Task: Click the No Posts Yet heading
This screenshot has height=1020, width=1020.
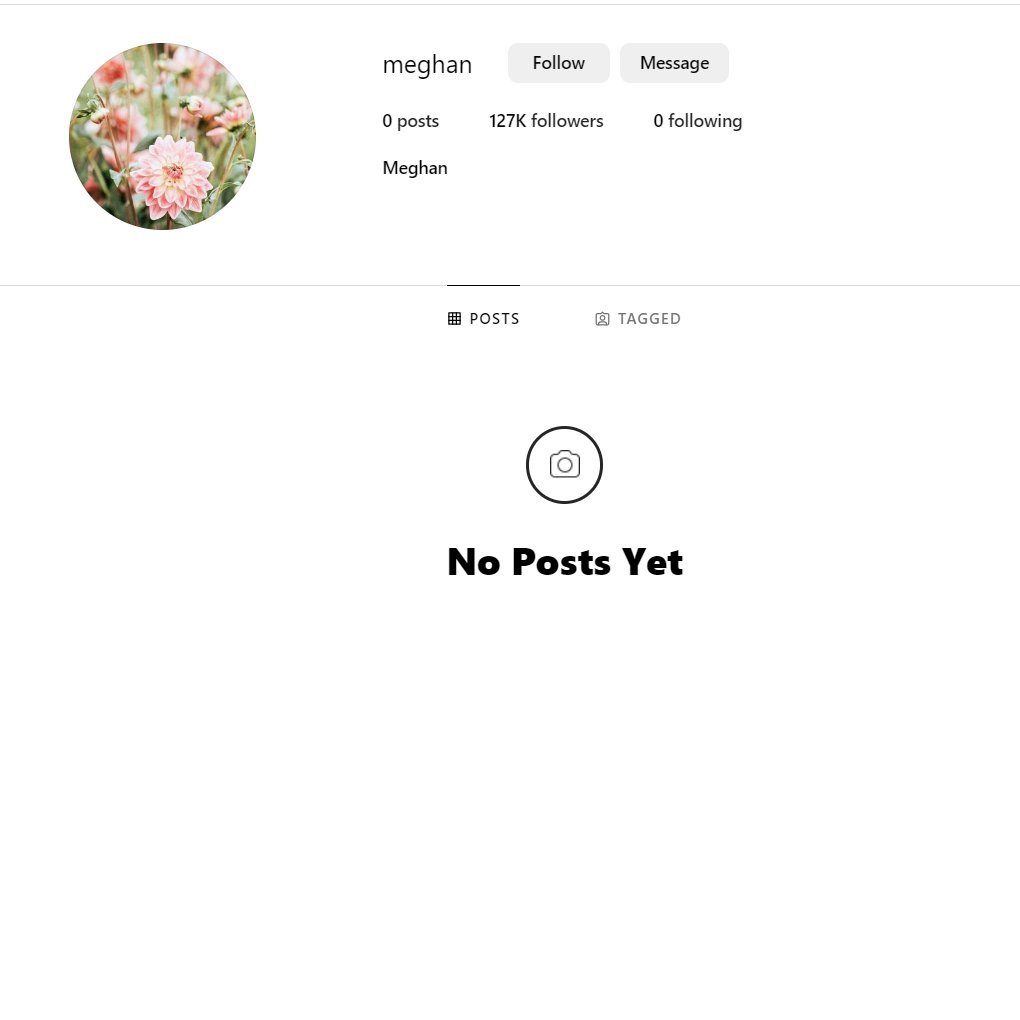Action: [565, 562]
